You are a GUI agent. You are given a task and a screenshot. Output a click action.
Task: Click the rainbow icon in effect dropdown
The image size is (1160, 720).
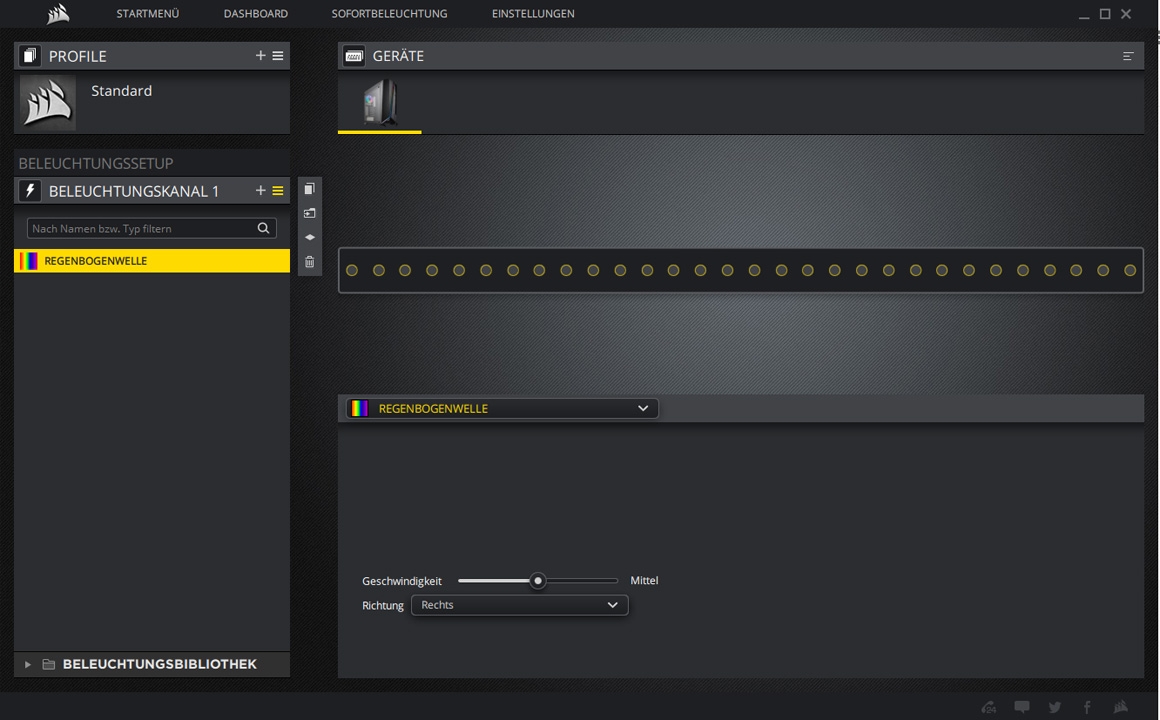coord(360,408)
